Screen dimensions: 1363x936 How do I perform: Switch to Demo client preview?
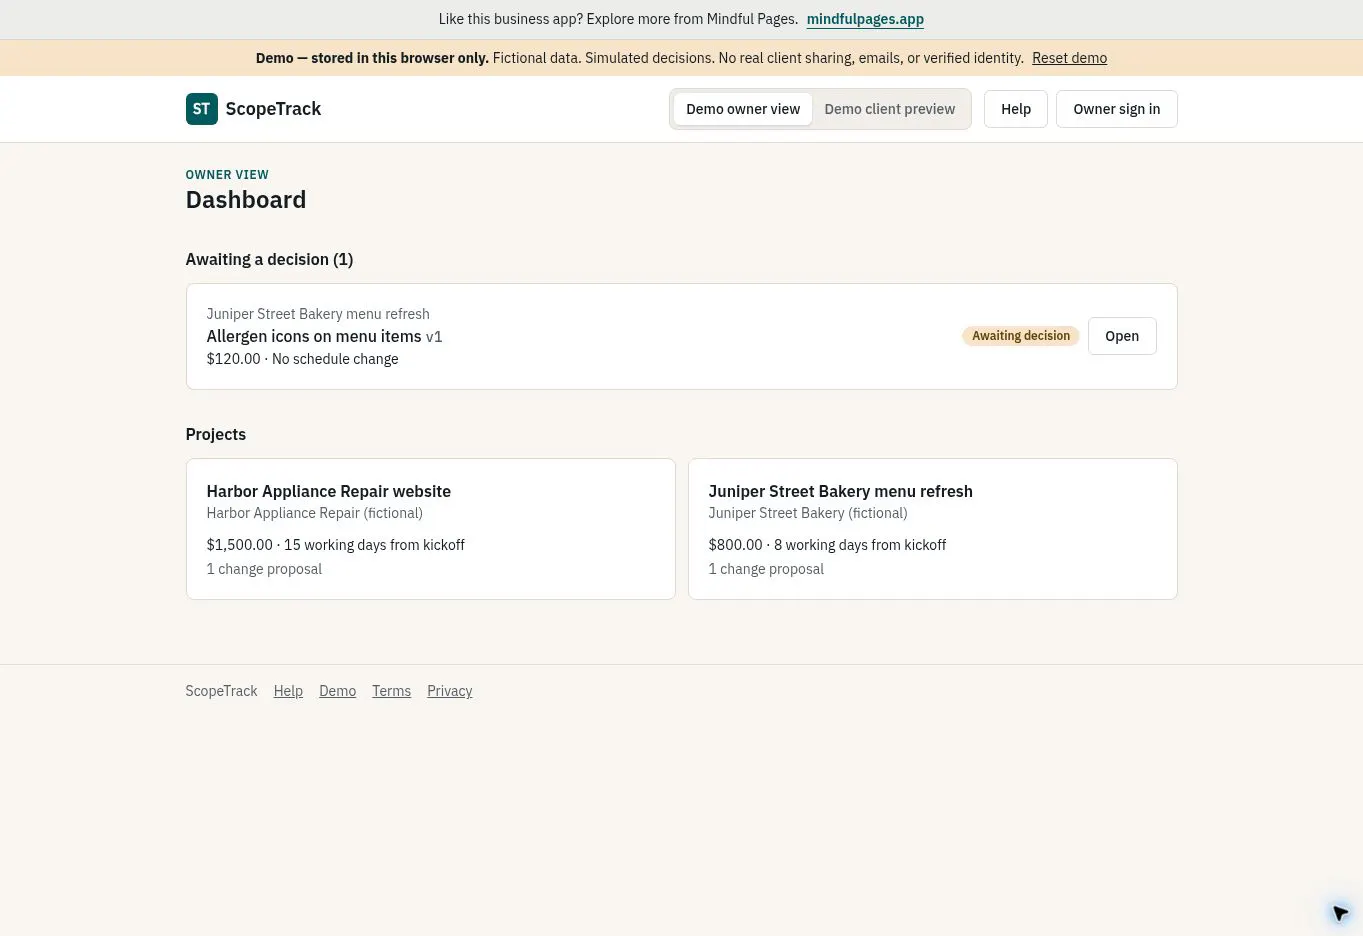point(889,109)
